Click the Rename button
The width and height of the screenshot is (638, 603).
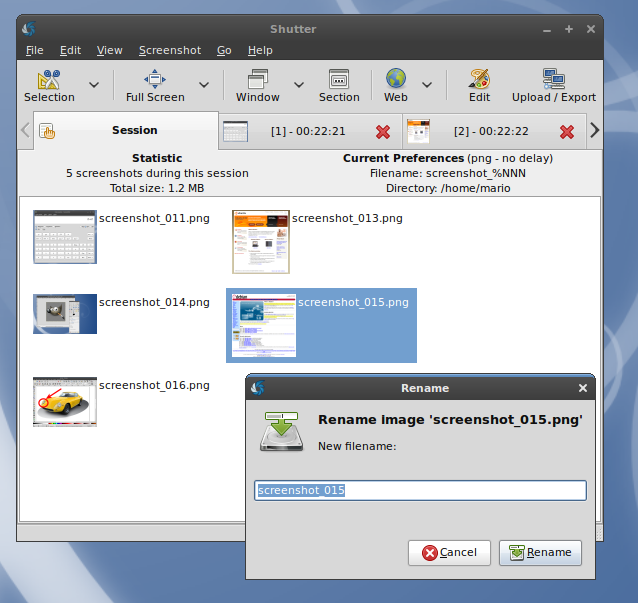tap(540, 552)
